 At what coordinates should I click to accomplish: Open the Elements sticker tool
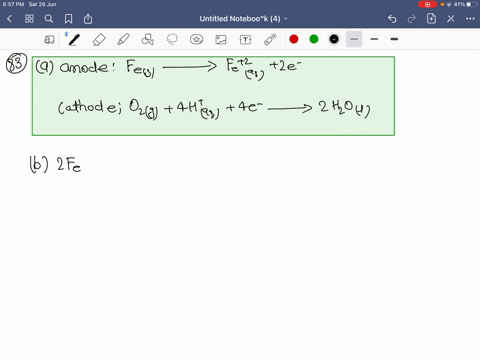tap(196, 39)
